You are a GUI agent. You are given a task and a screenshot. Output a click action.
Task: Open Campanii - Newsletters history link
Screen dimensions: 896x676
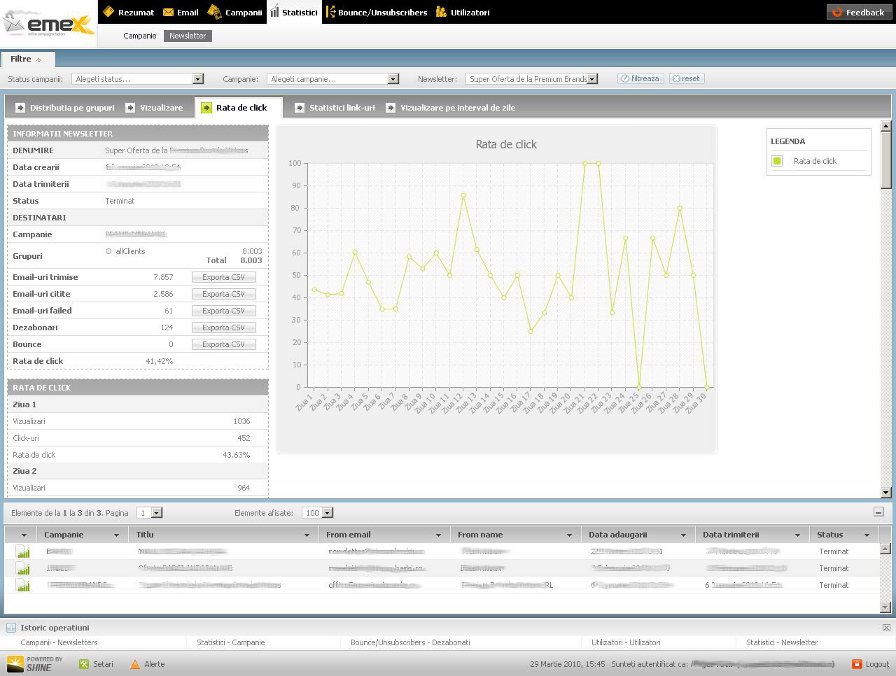59,642
